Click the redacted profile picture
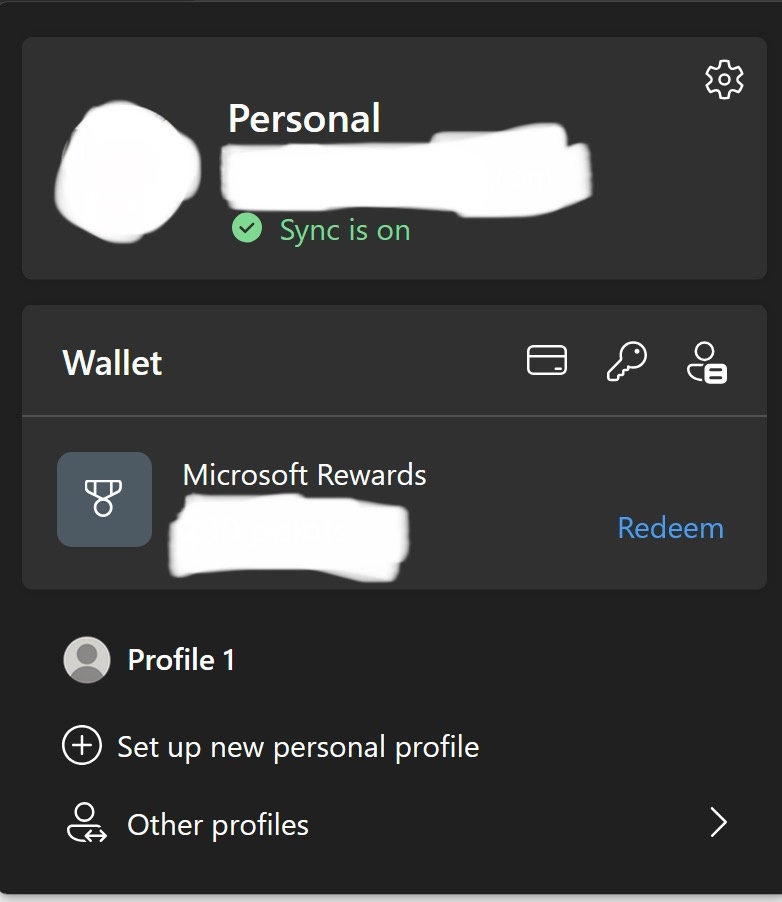The width and height of the screenshot is (782, 902). tap(128, 171)
